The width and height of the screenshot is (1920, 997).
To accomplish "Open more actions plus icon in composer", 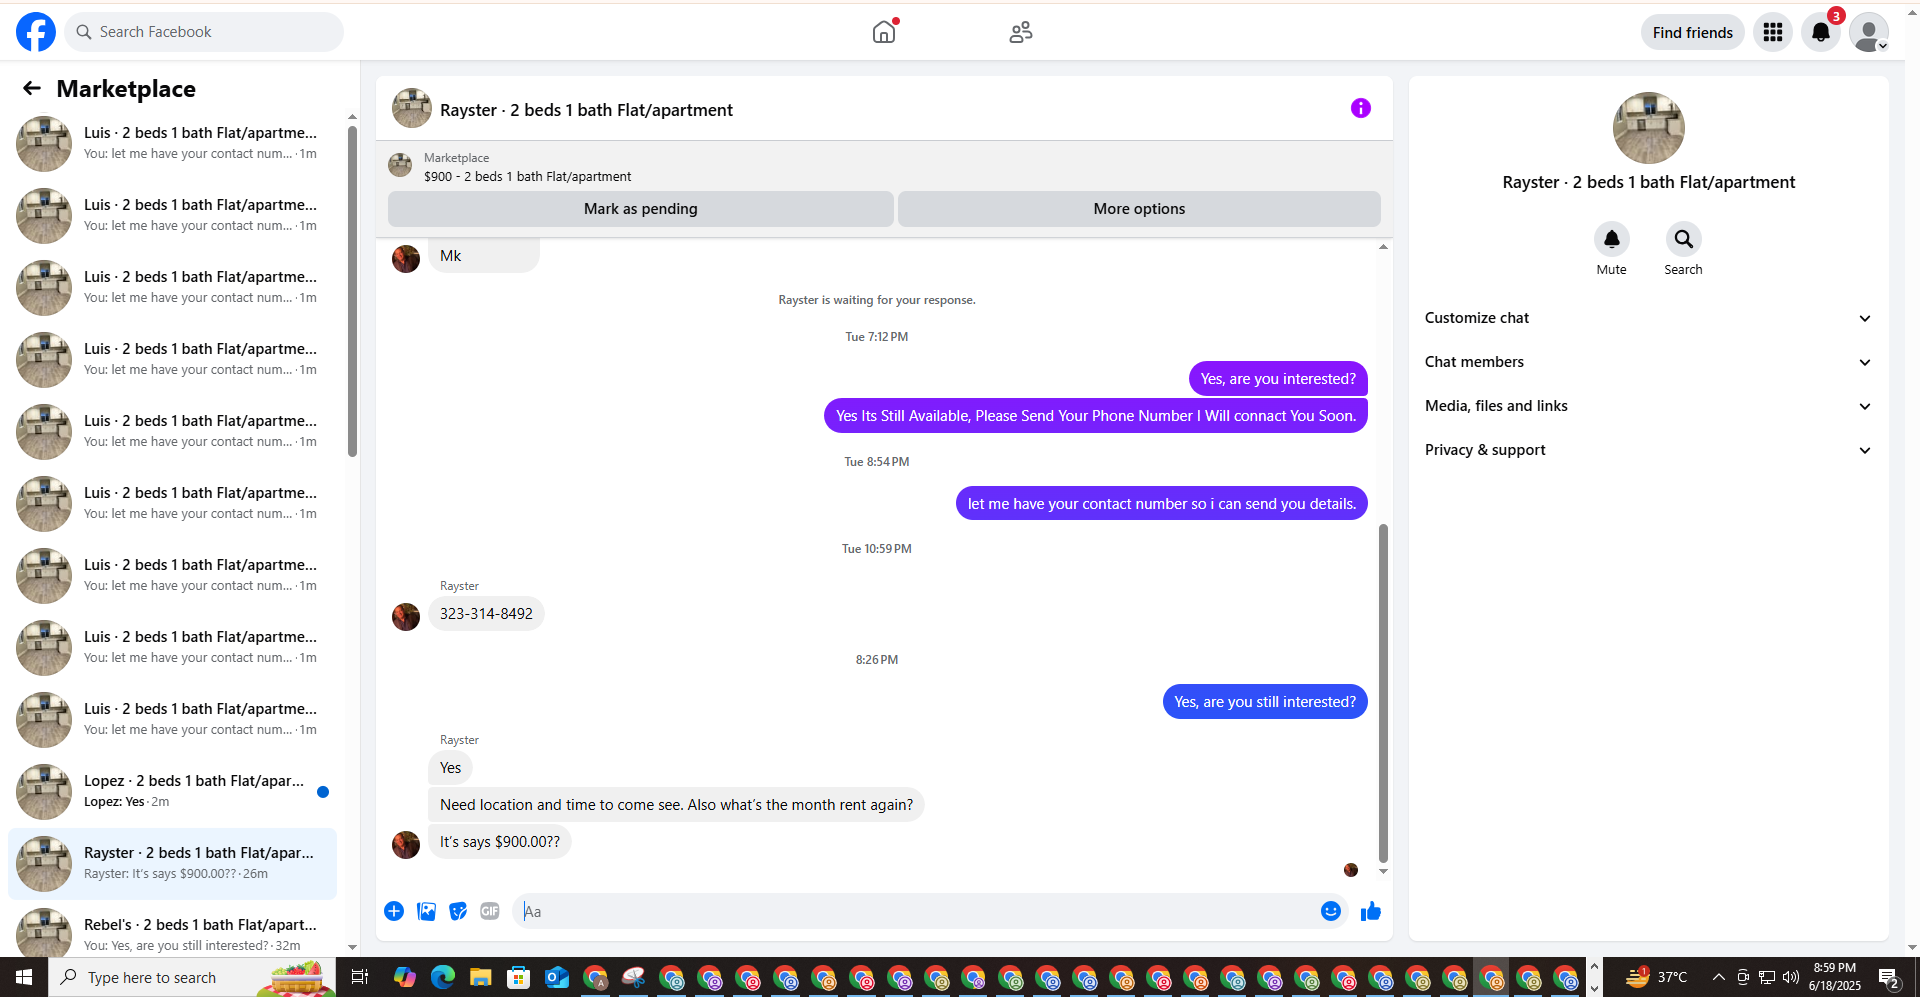I will [x=394, y=911].
